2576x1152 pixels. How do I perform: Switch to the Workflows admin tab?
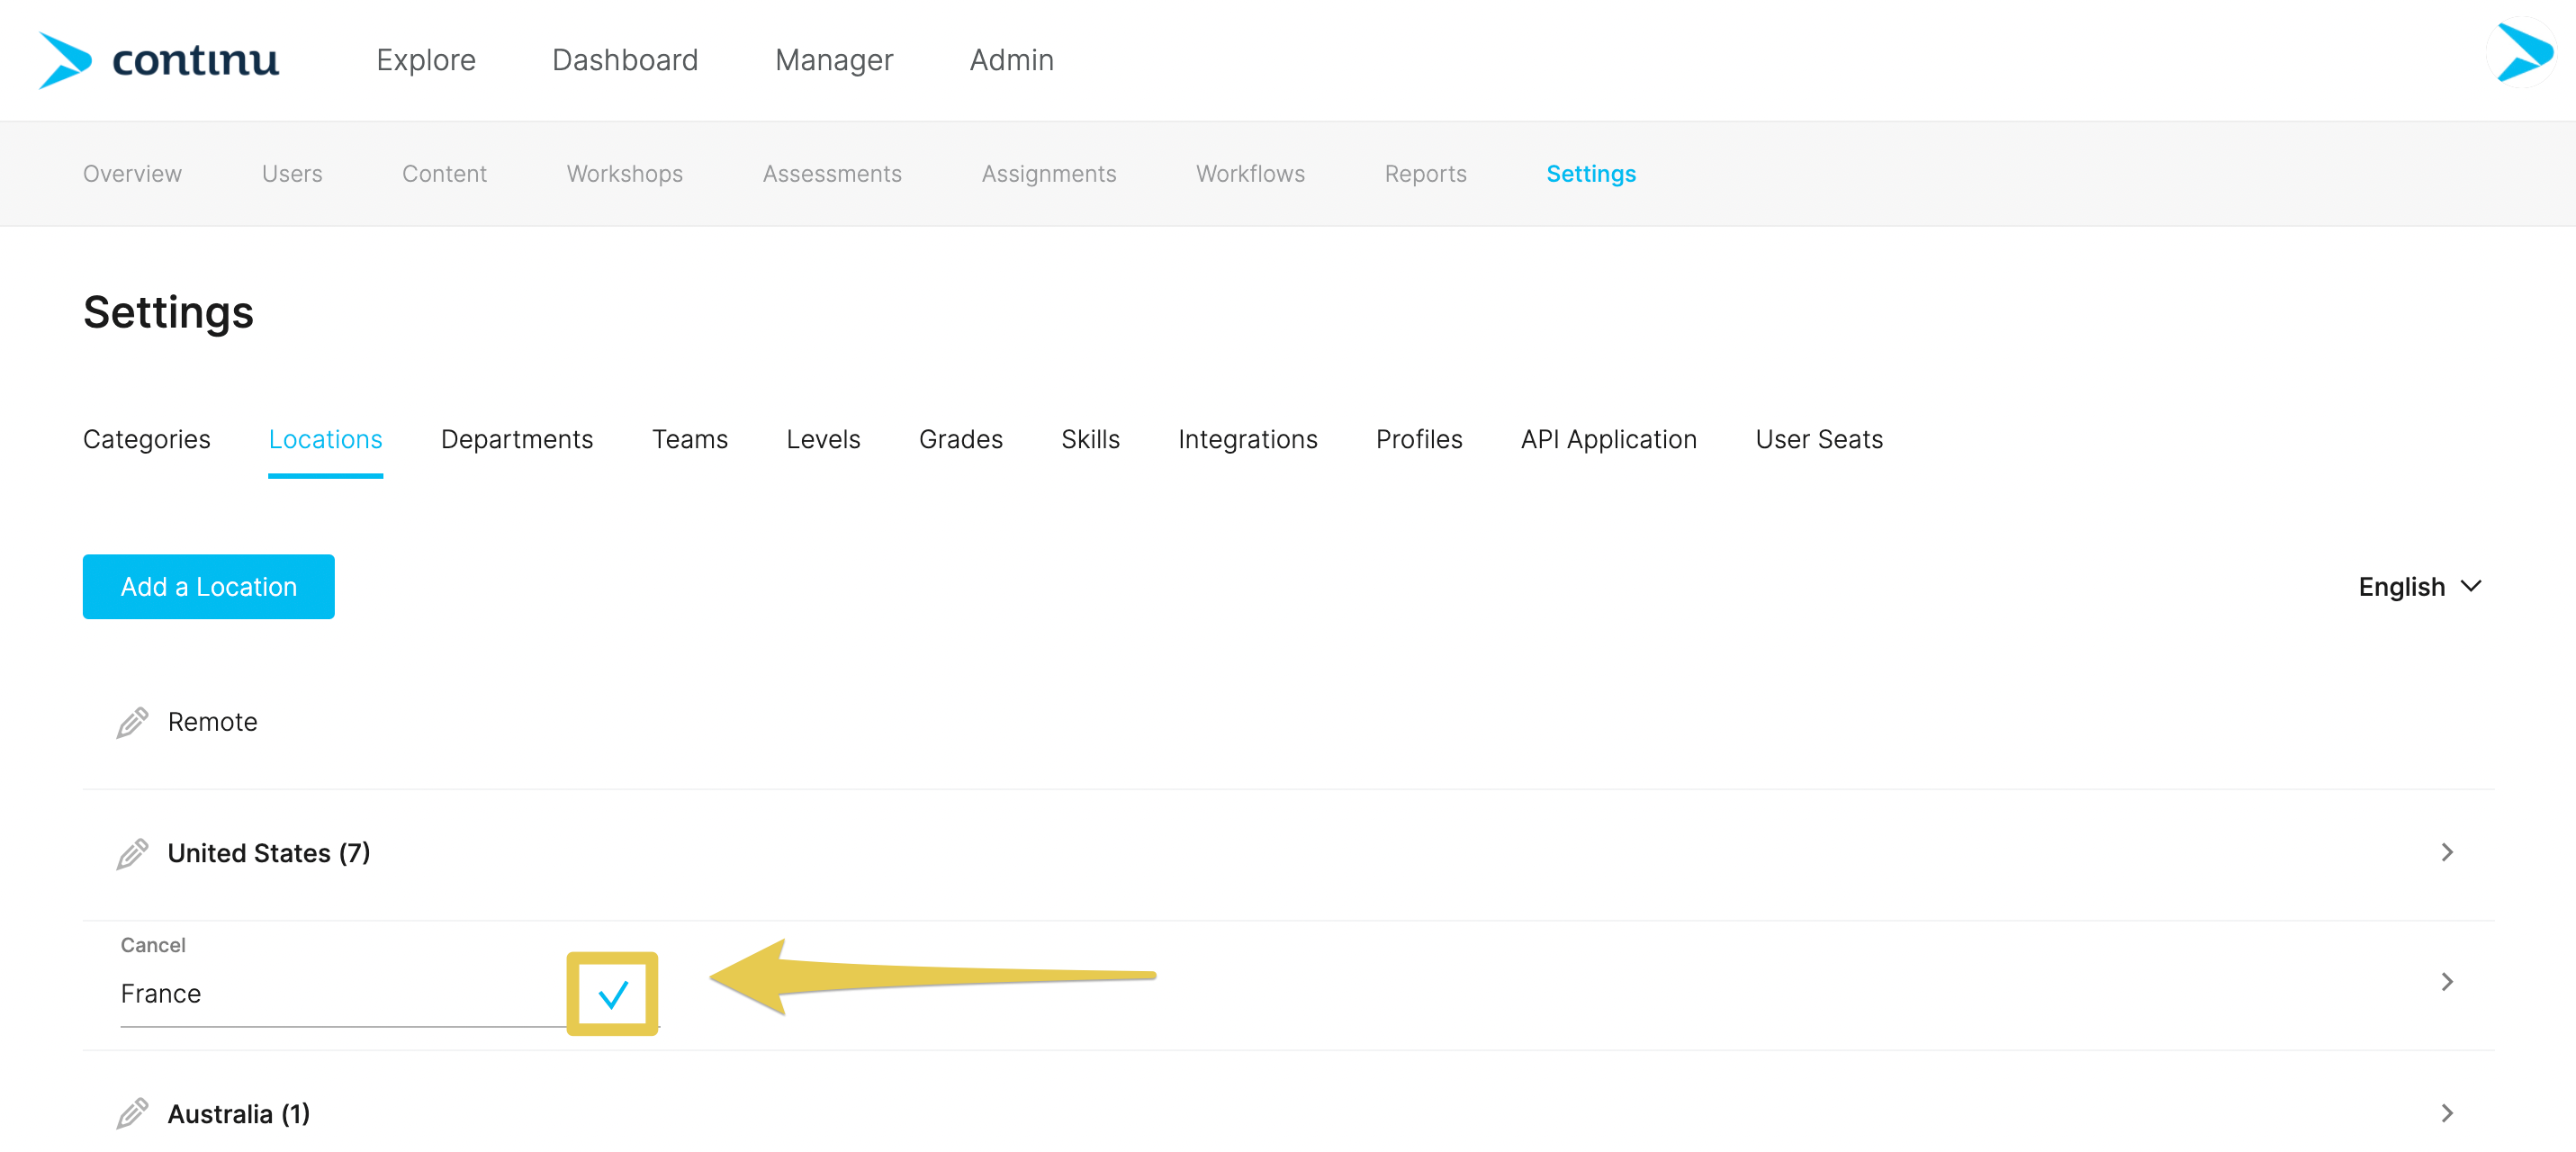(1250, 174)
